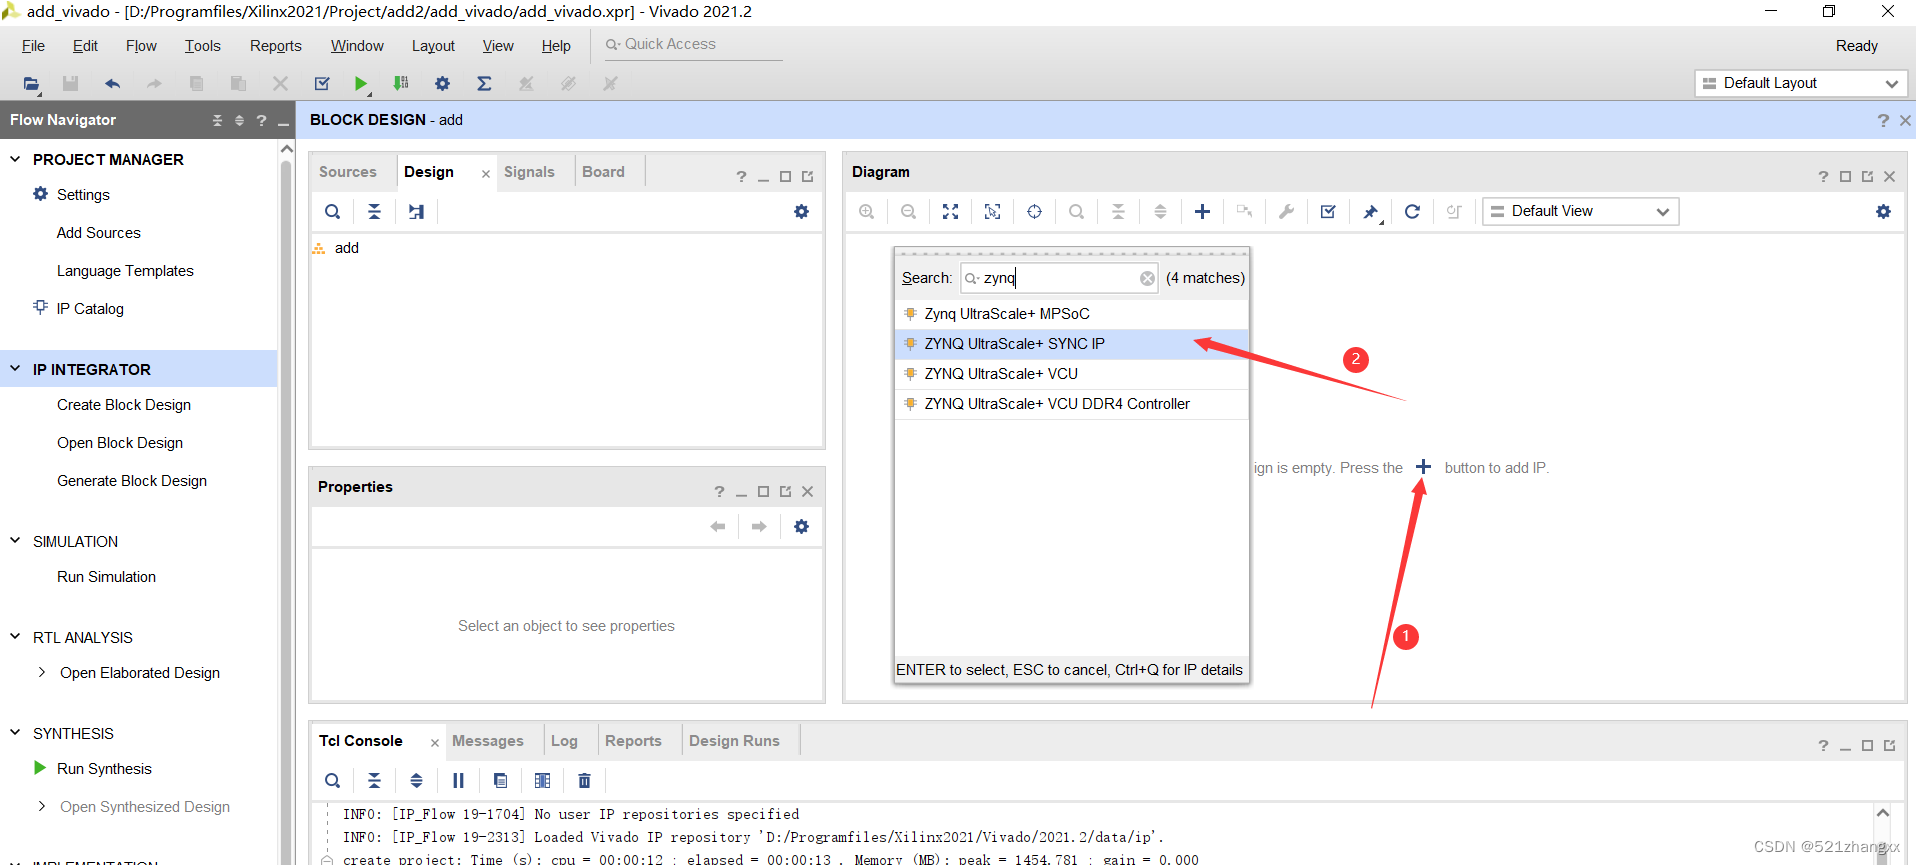
Task: Switch to Board tab
Action: click(603, 172)
